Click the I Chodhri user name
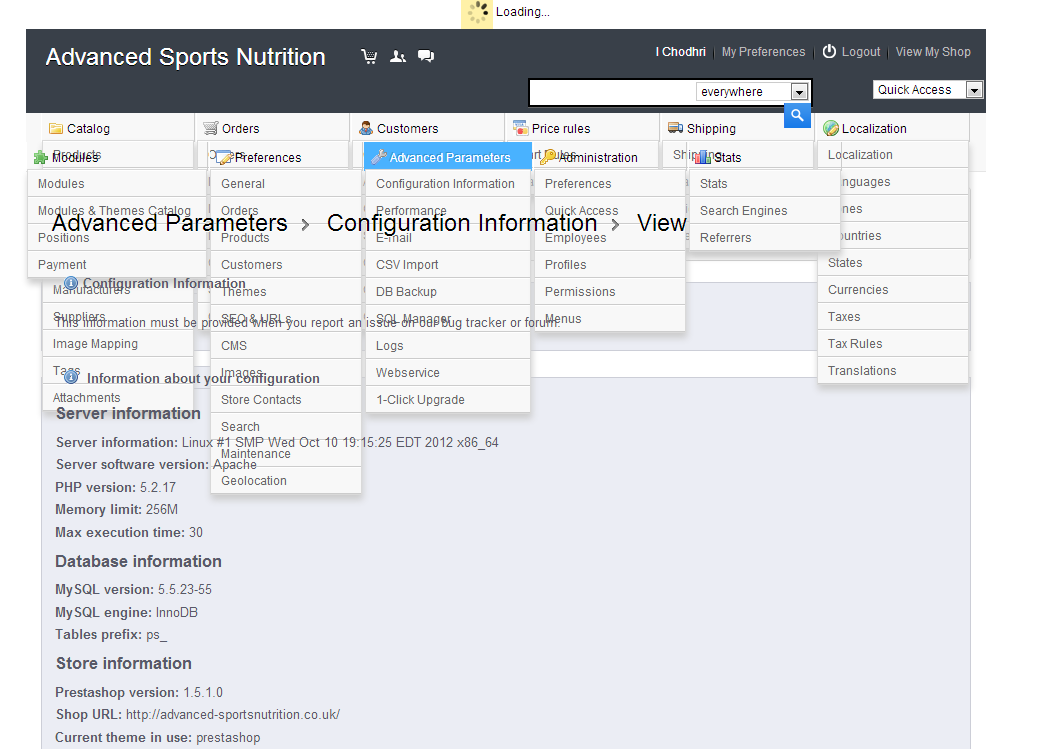 (x=680, y=52)
